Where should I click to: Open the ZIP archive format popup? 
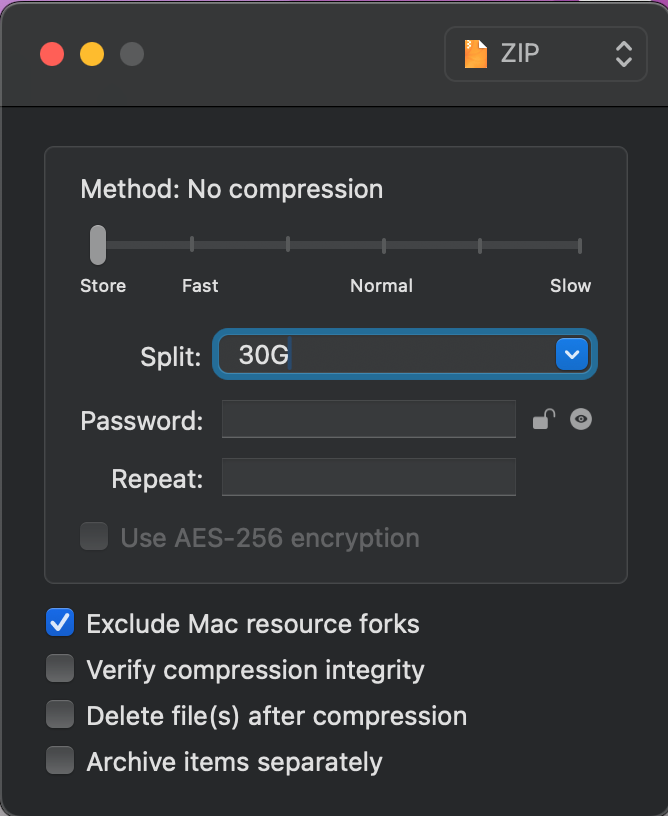pyautogui.click(x=546, y=54)
